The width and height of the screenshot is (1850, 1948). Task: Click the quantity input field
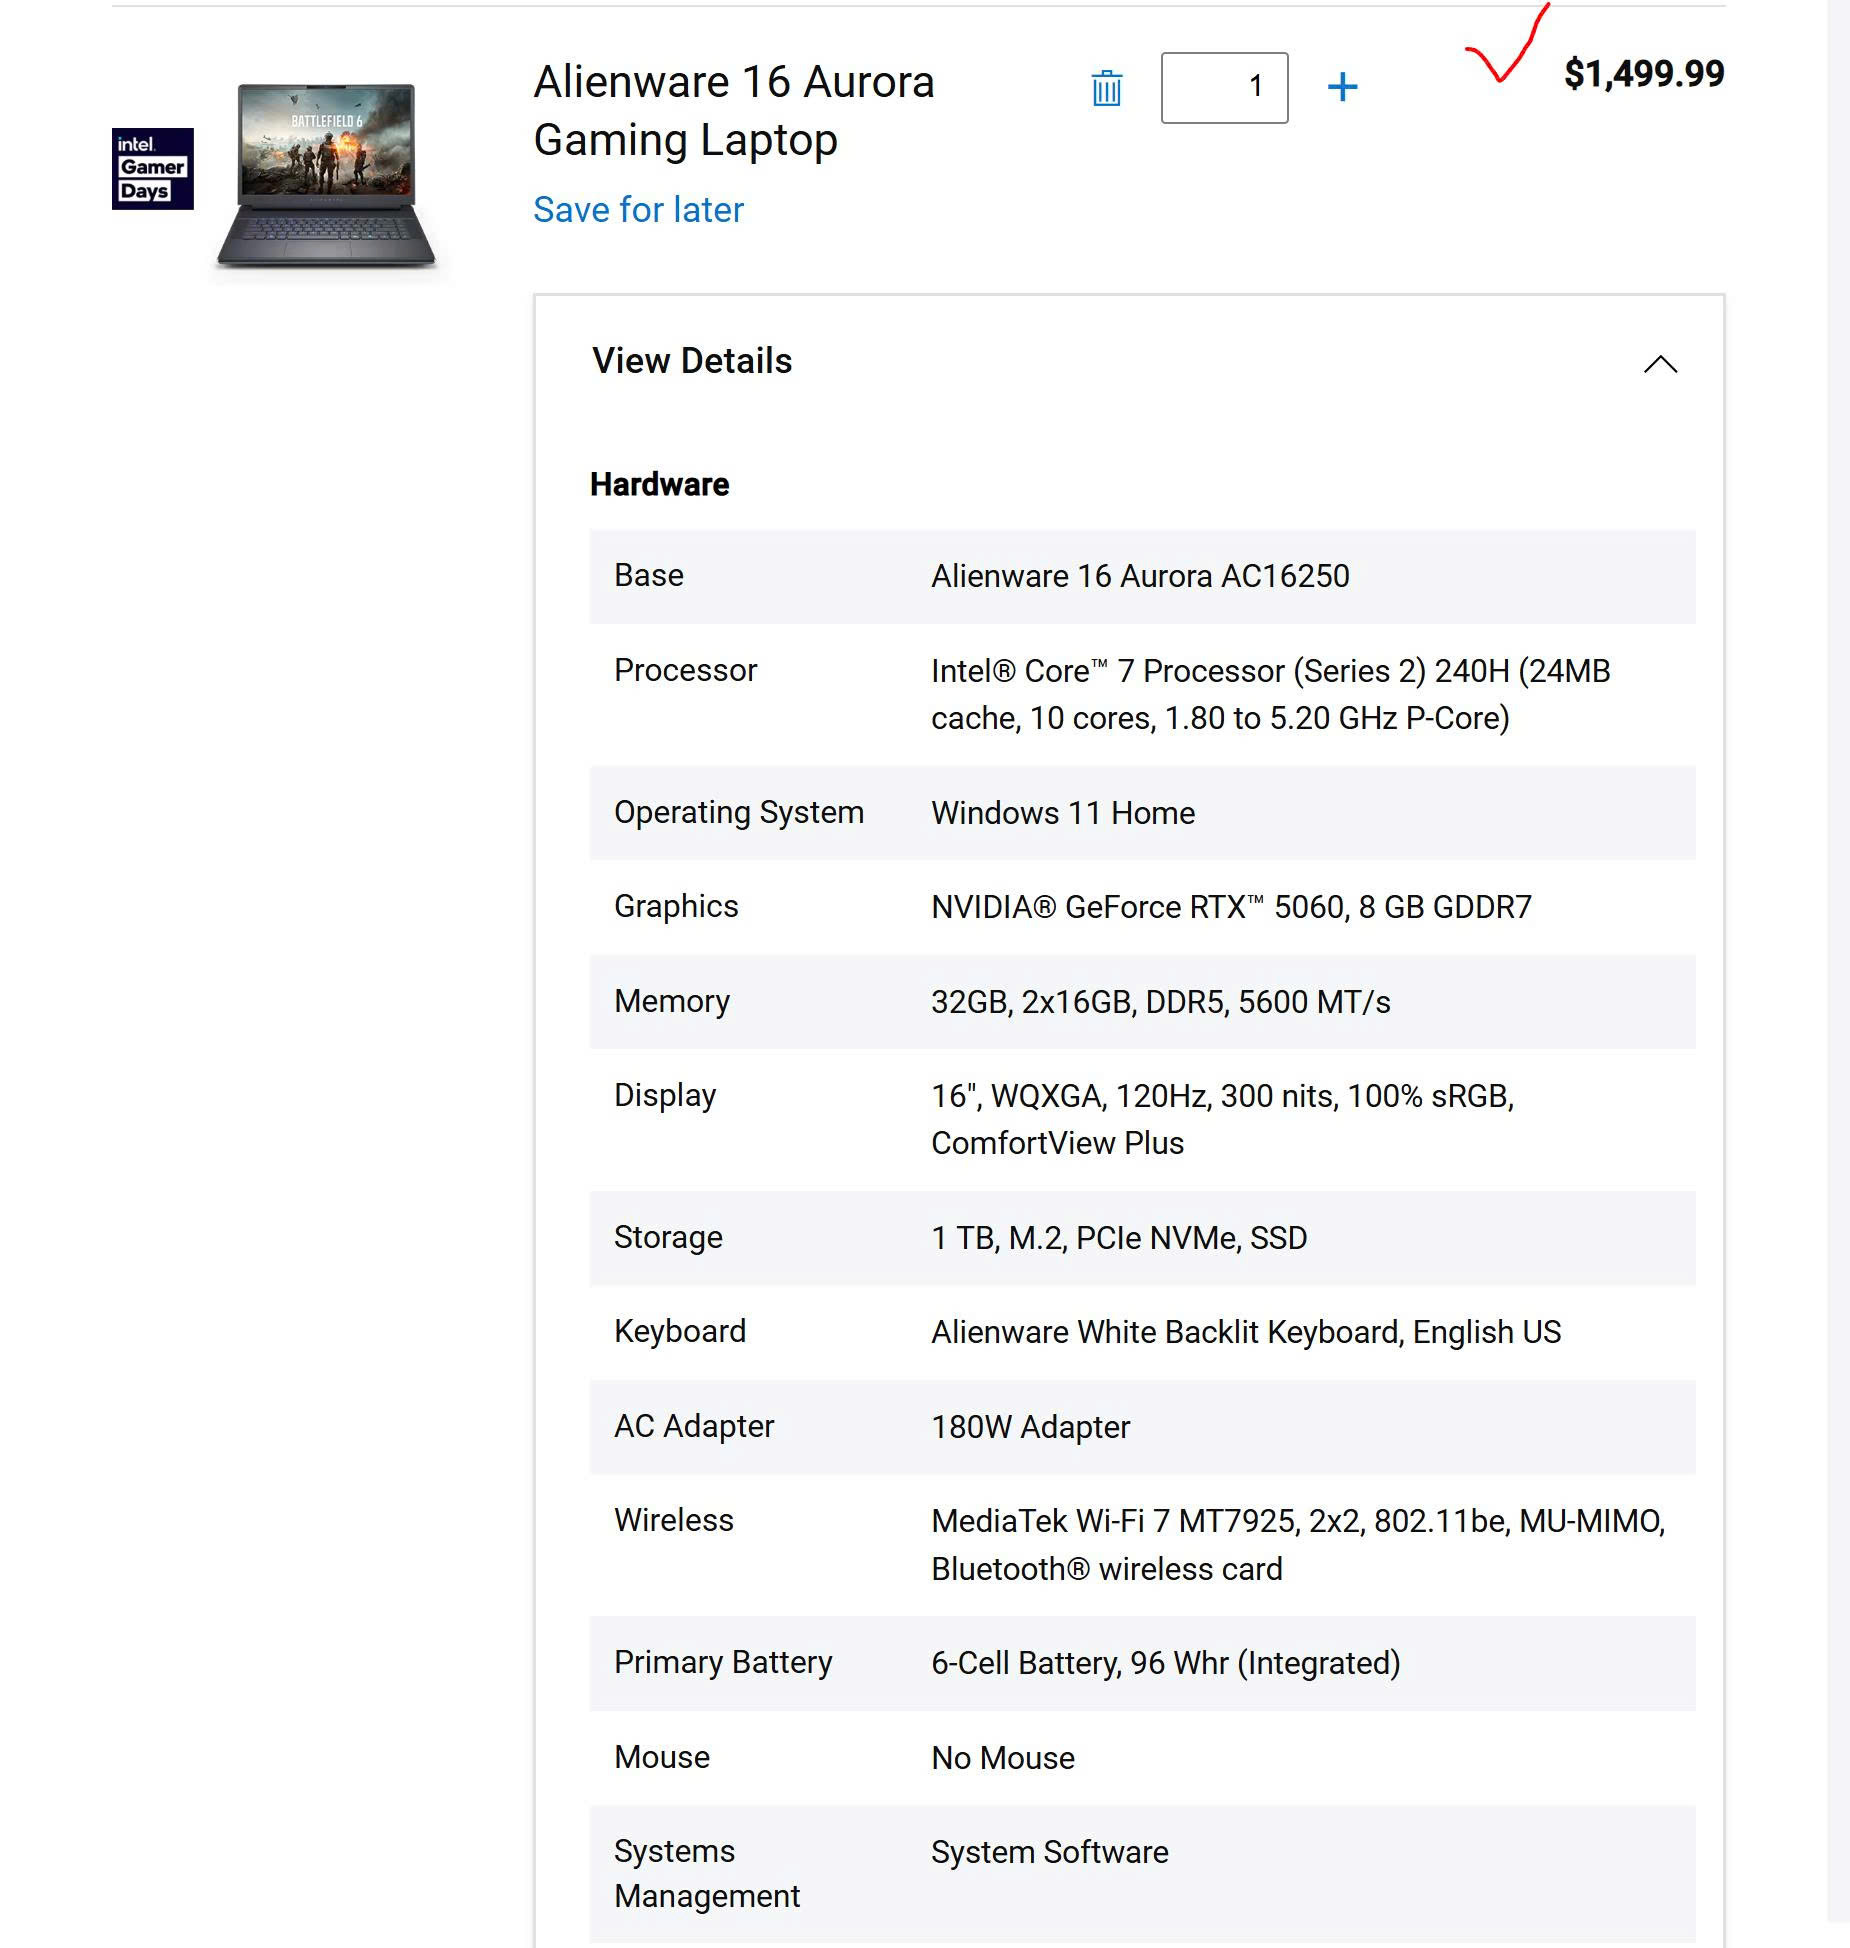click(x=1224, y=88)
